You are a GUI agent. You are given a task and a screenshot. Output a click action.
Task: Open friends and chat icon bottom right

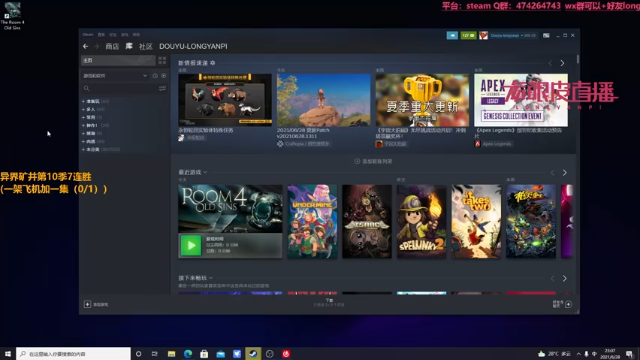[x=568, y=304]
